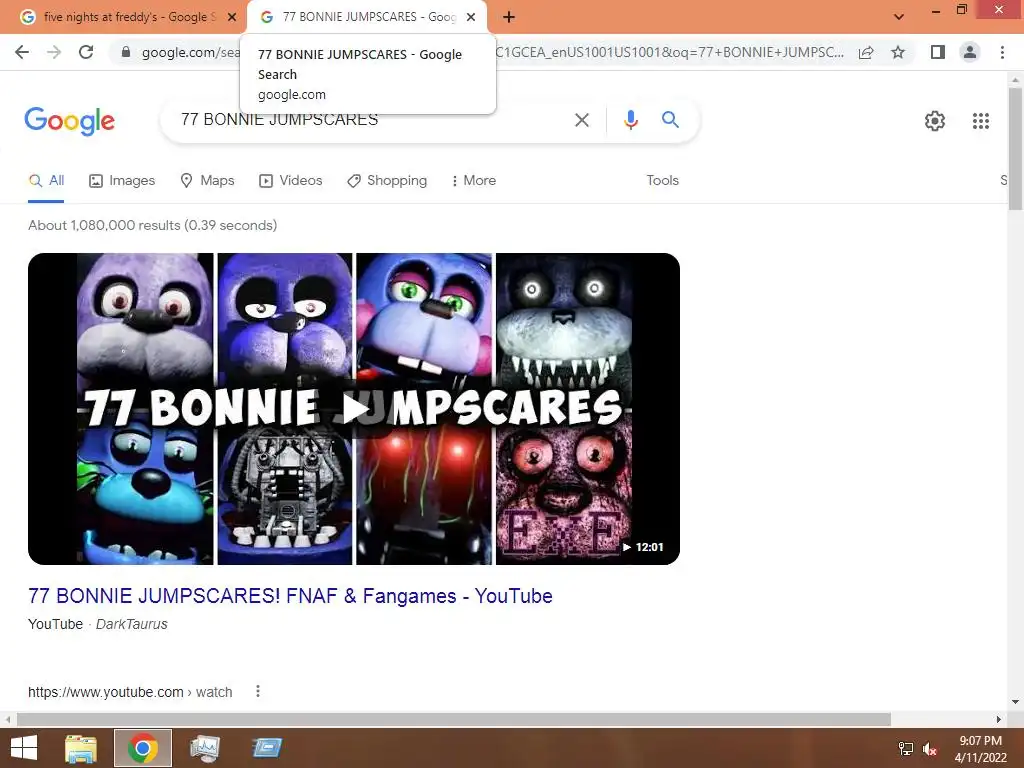
Task: Switch to Videos results
Action: point(291,180)
